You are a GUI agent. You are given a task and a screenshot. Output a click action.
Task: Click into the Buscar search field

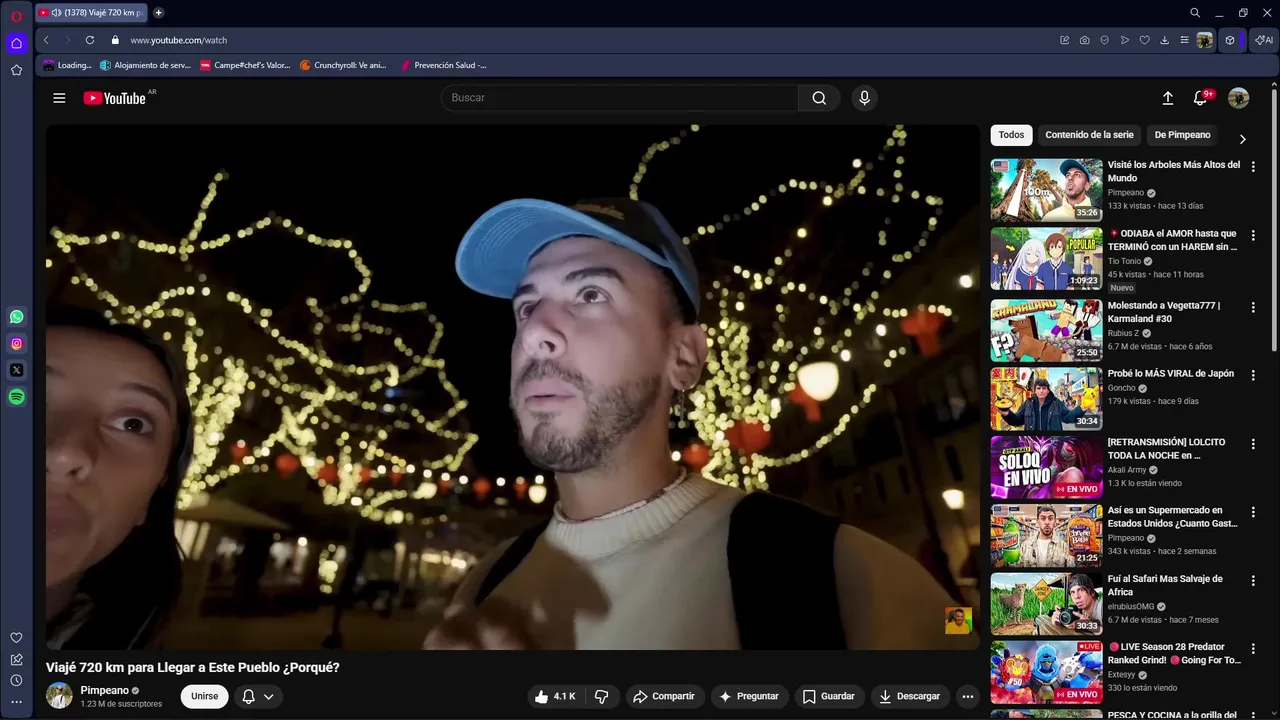point(620,98)
